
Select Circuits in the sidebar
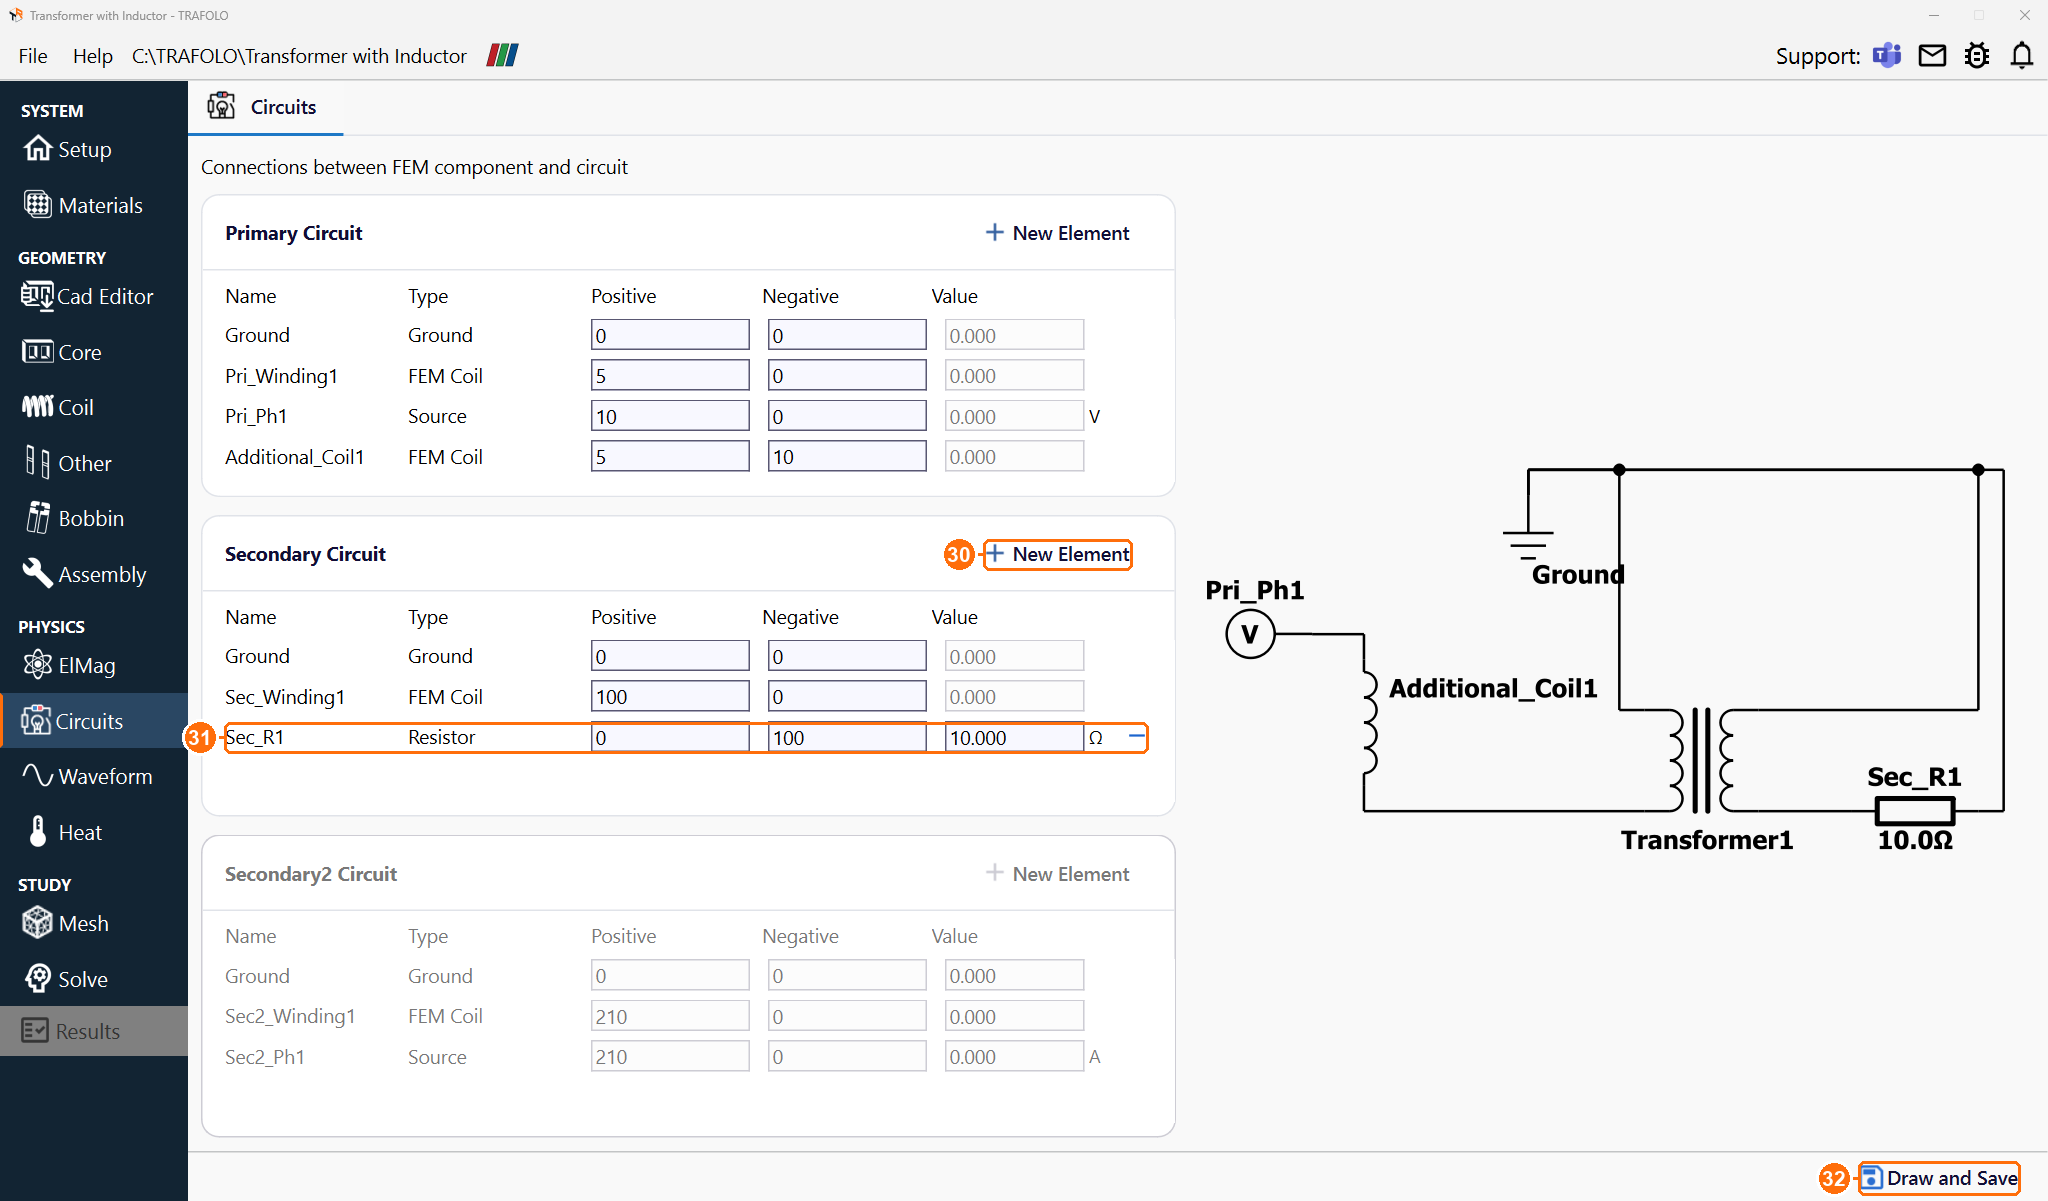point(94,721)
